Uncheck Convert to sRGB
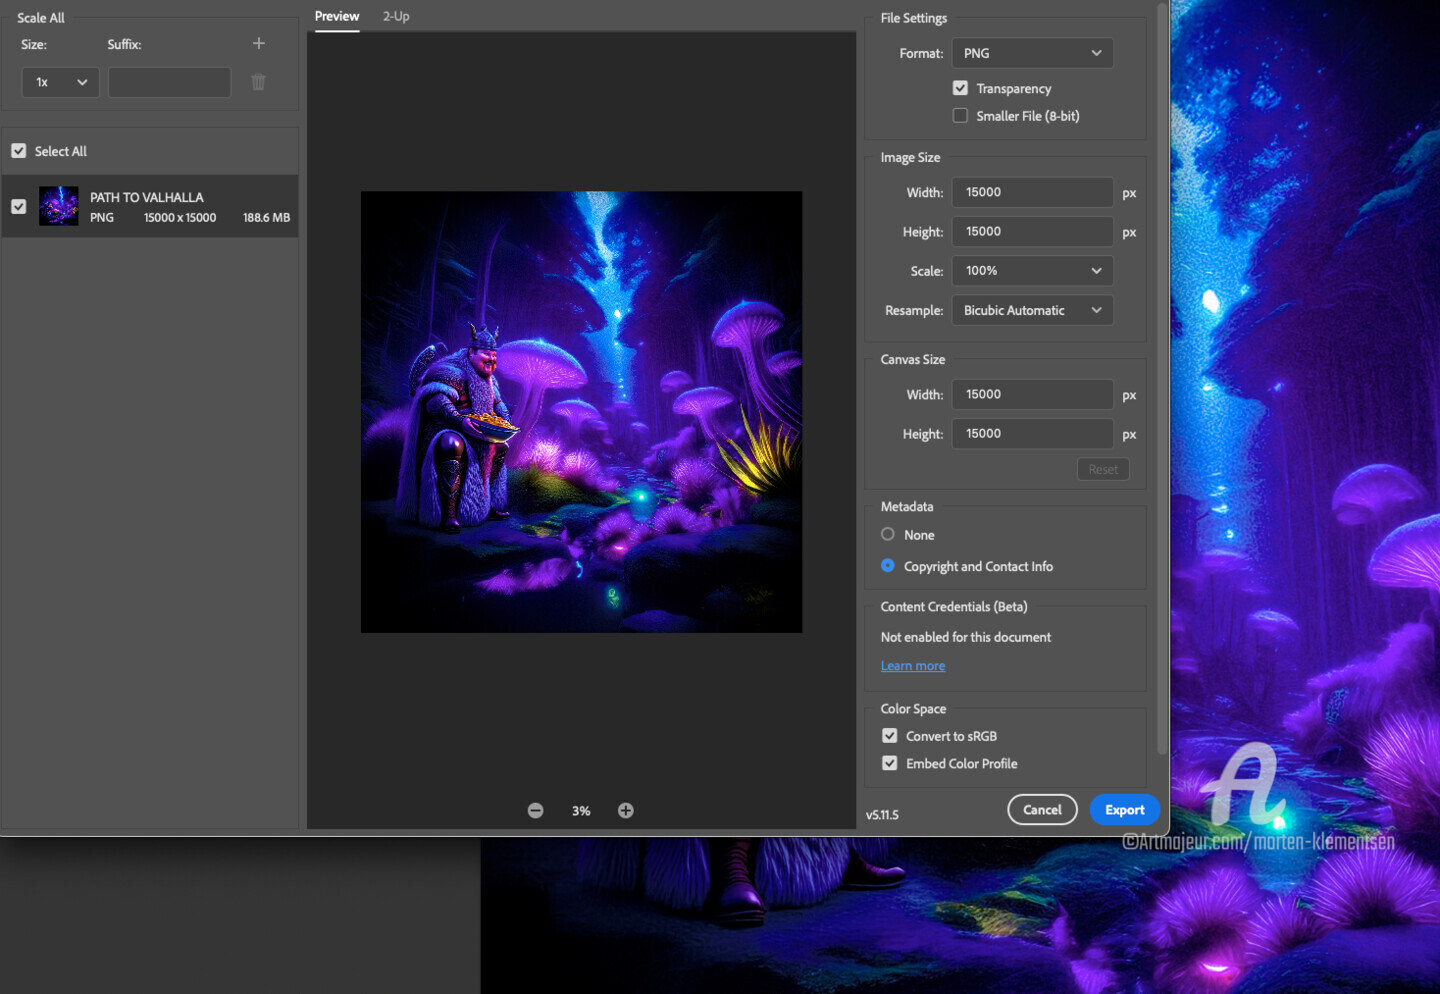 click(x=890, y=736)
